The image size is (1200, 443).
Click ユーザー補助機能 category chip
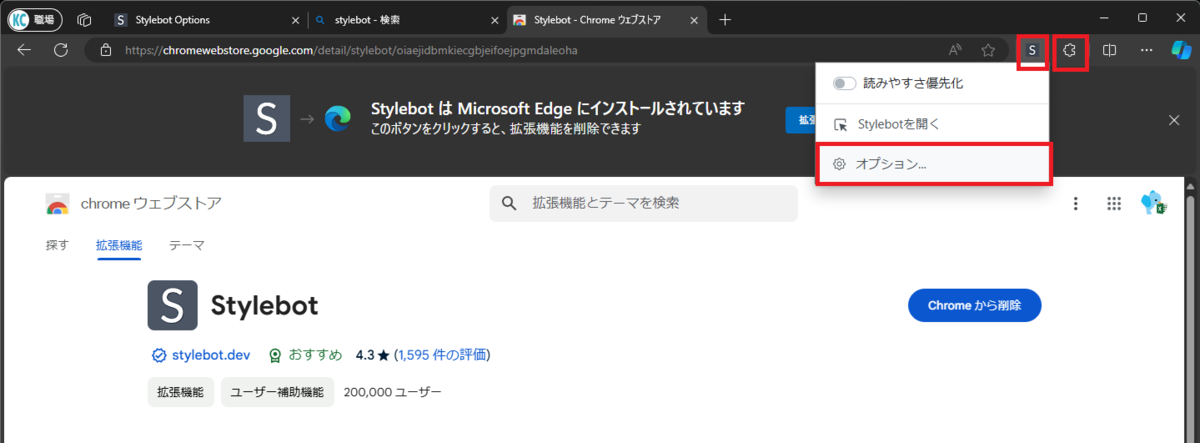[277, 392]
